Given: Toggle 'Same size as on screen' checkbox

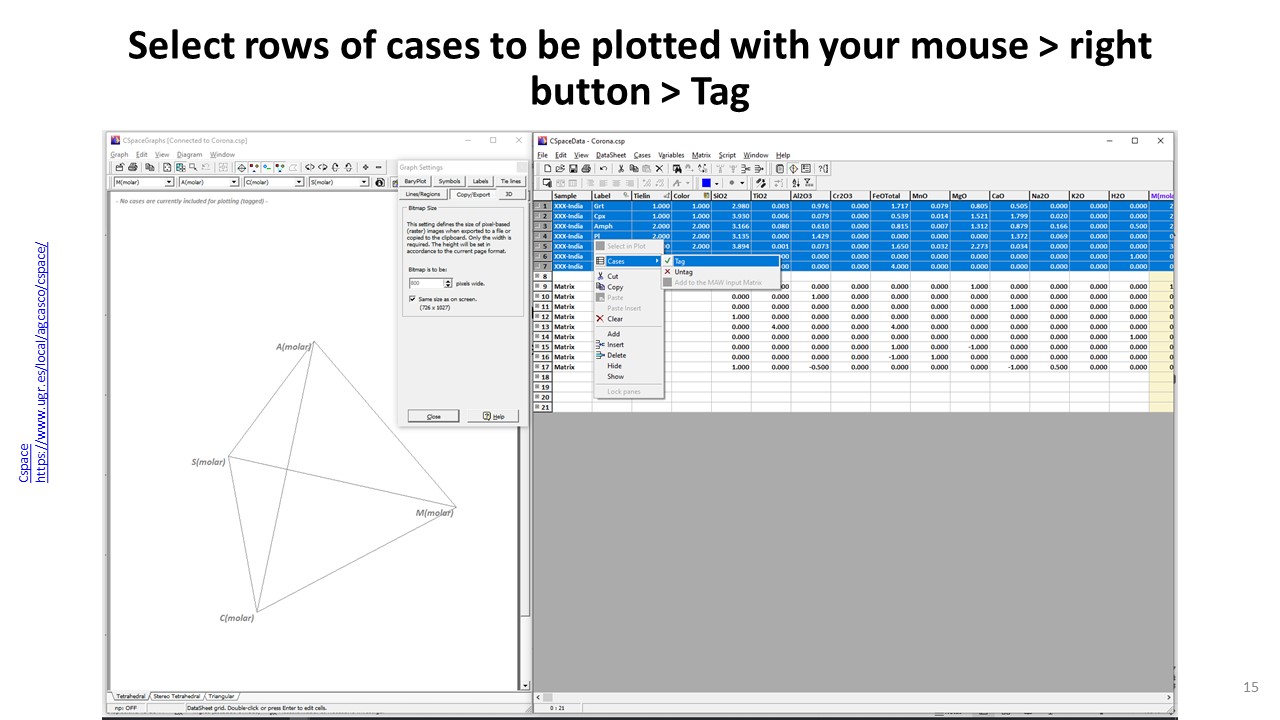Looking at the screenshot, I should (x=412, y=299).
